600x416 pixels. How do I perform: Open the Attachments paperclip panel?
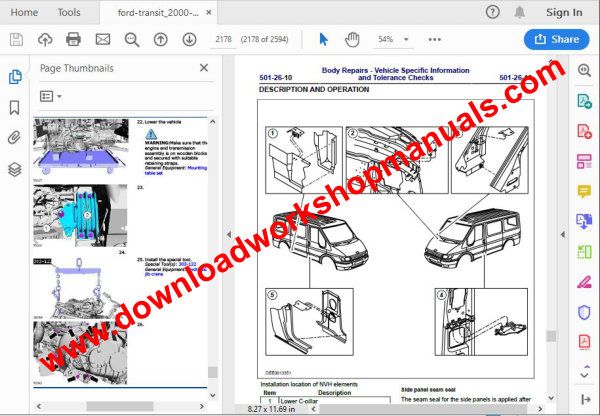(14, 138)
